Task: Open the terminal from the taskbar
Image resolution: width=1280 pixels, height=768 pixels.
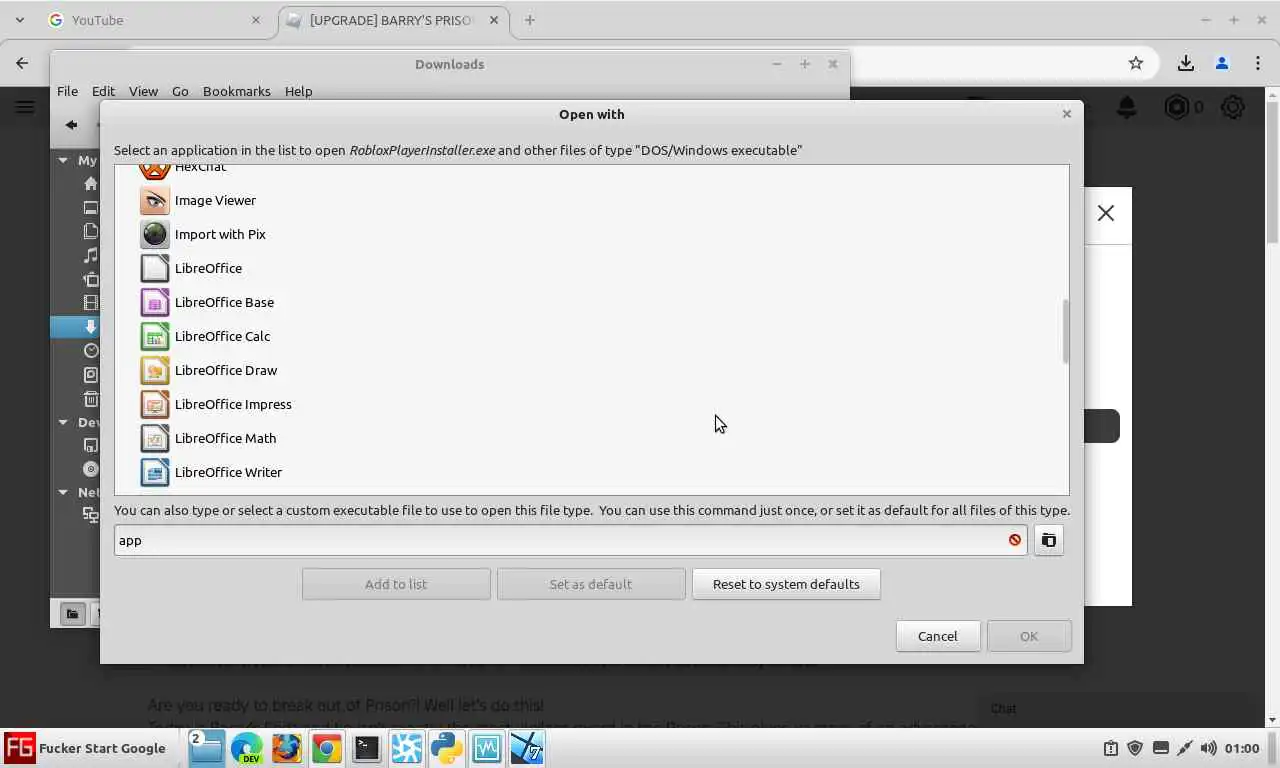Action: point(367,748)
